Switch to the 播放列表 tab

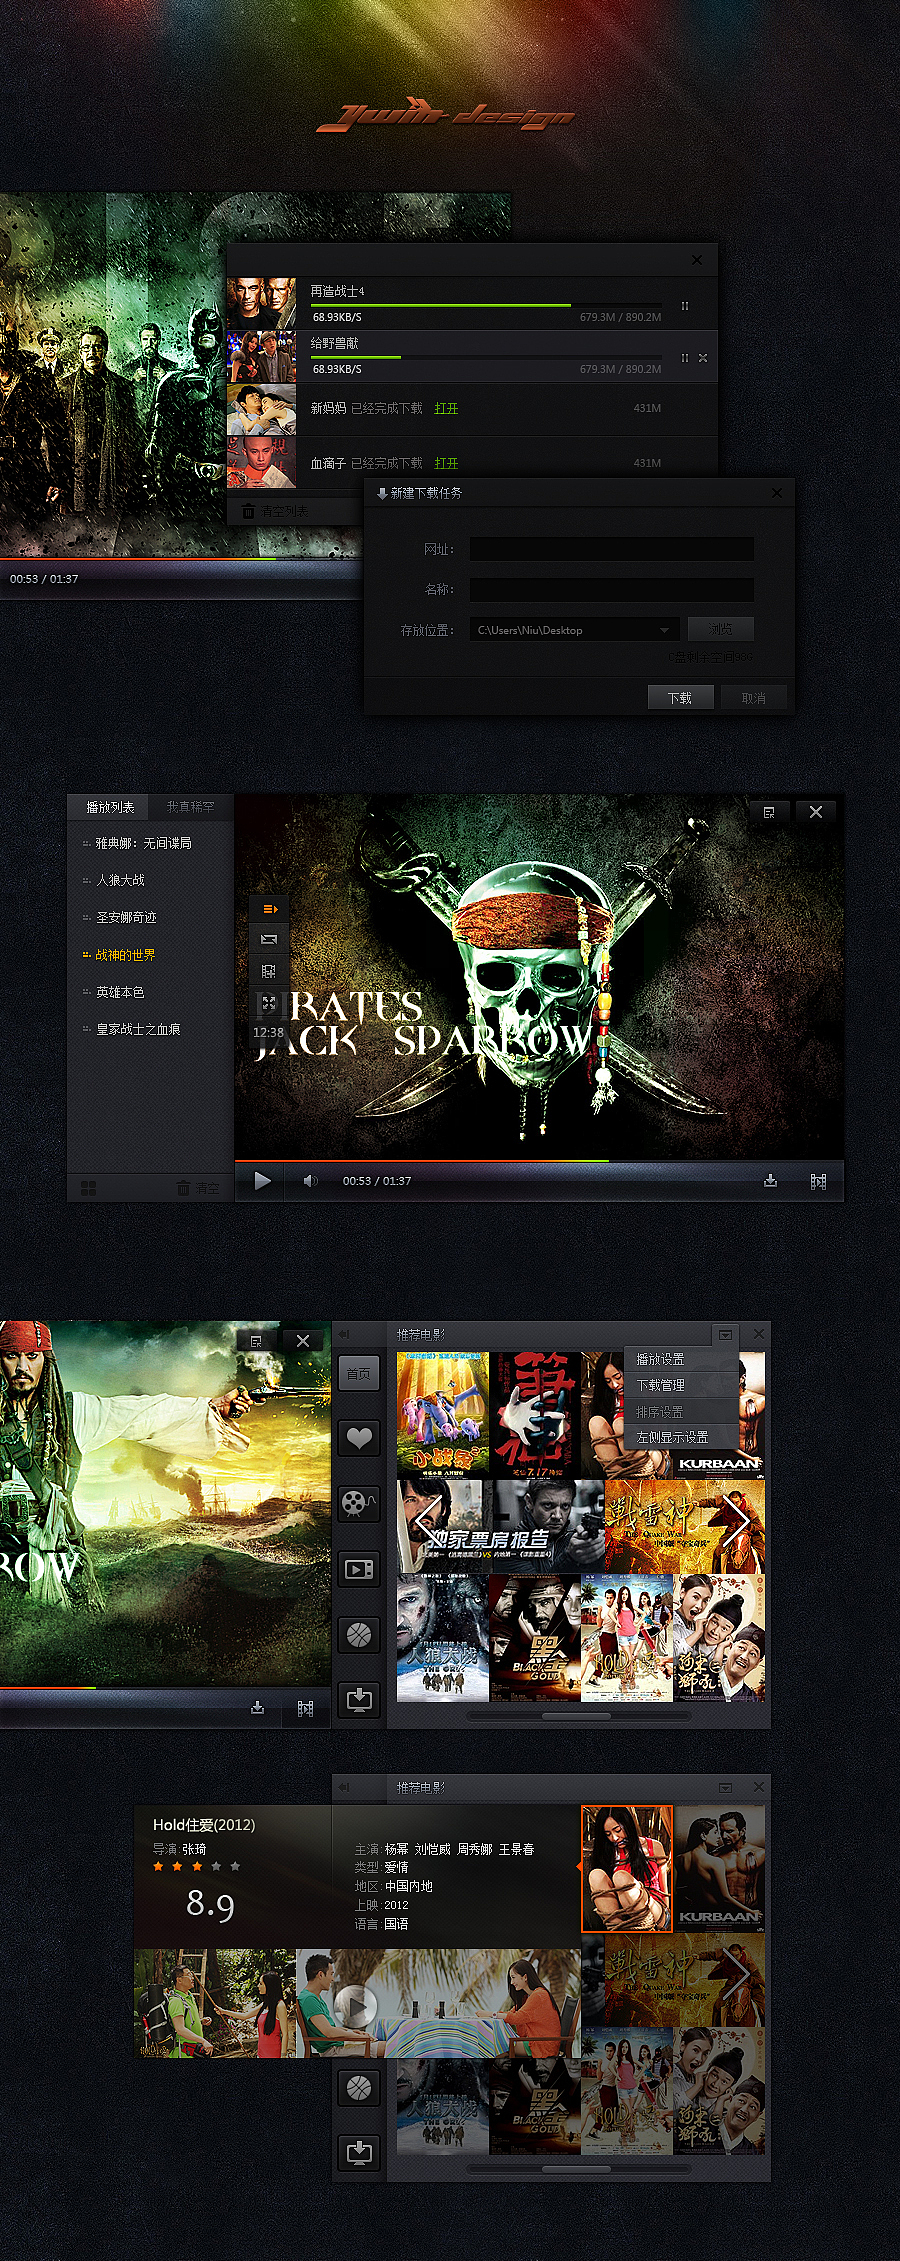[x=109, y=807]
